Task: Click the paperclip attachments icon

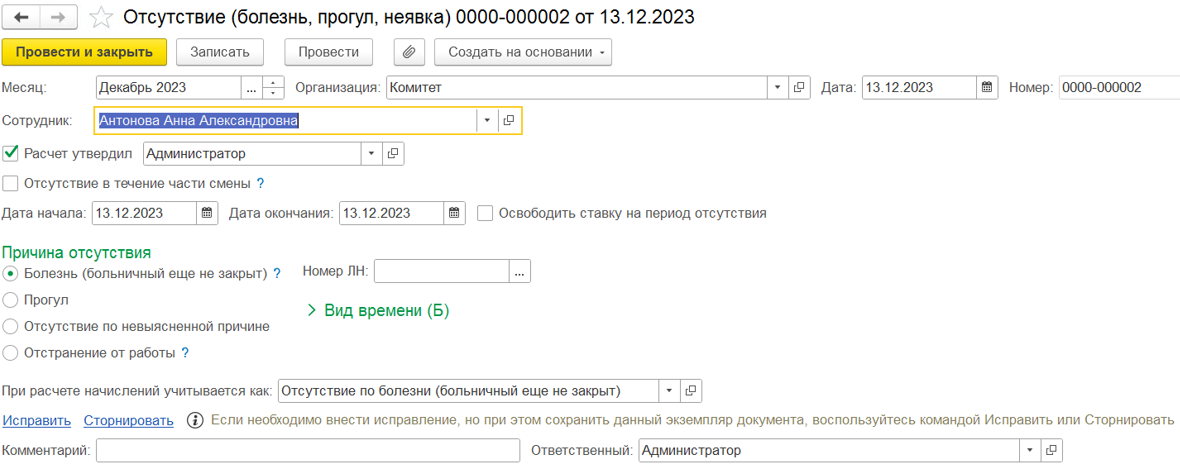Action: pyautogui.click(x=409, y=52)
